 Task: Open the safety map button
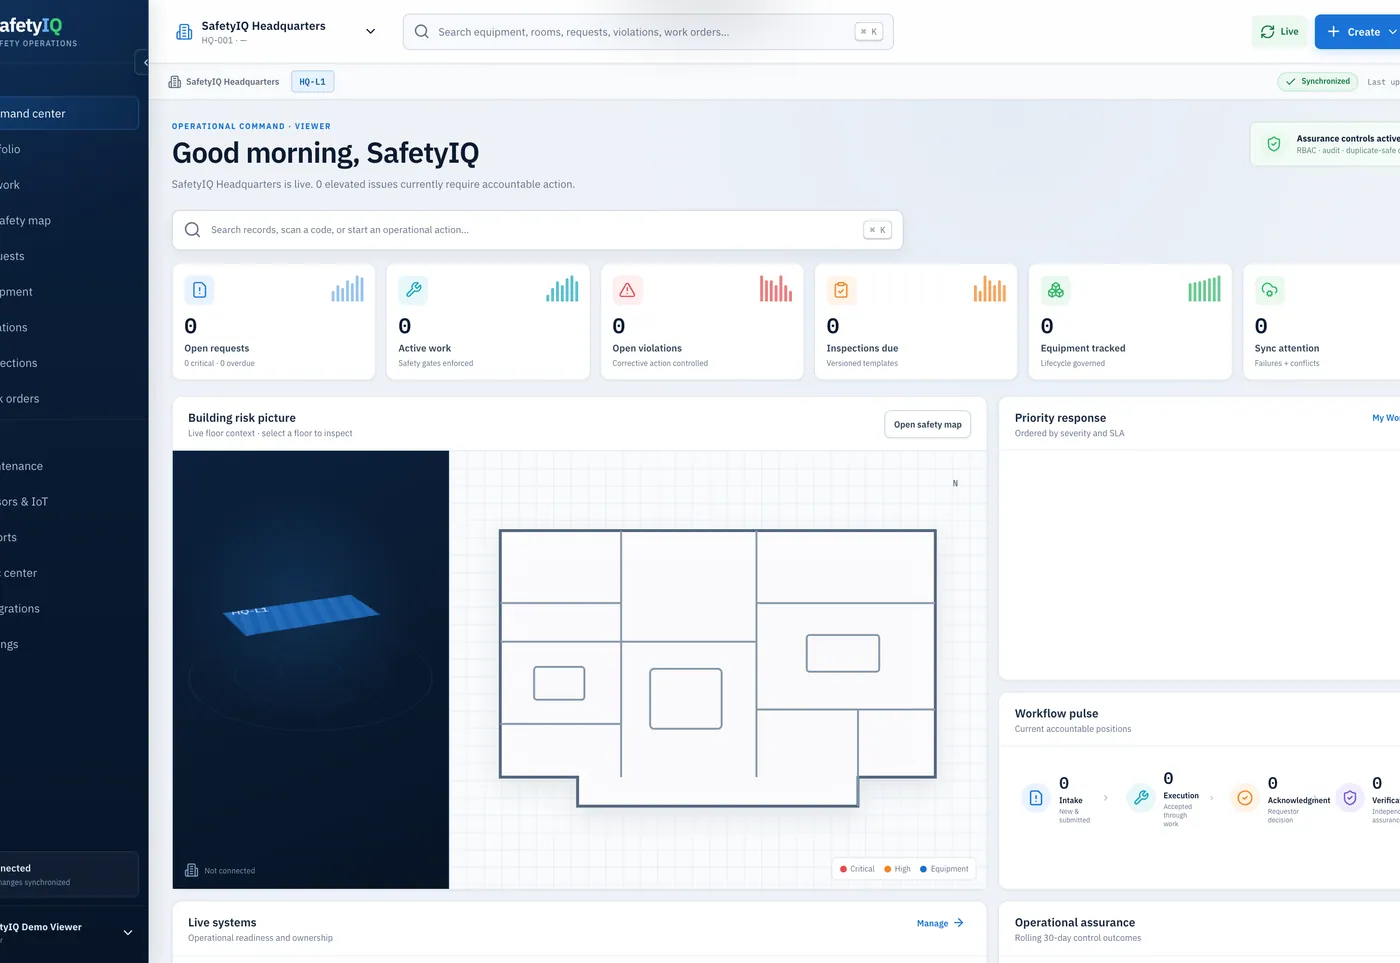(927, 425)
